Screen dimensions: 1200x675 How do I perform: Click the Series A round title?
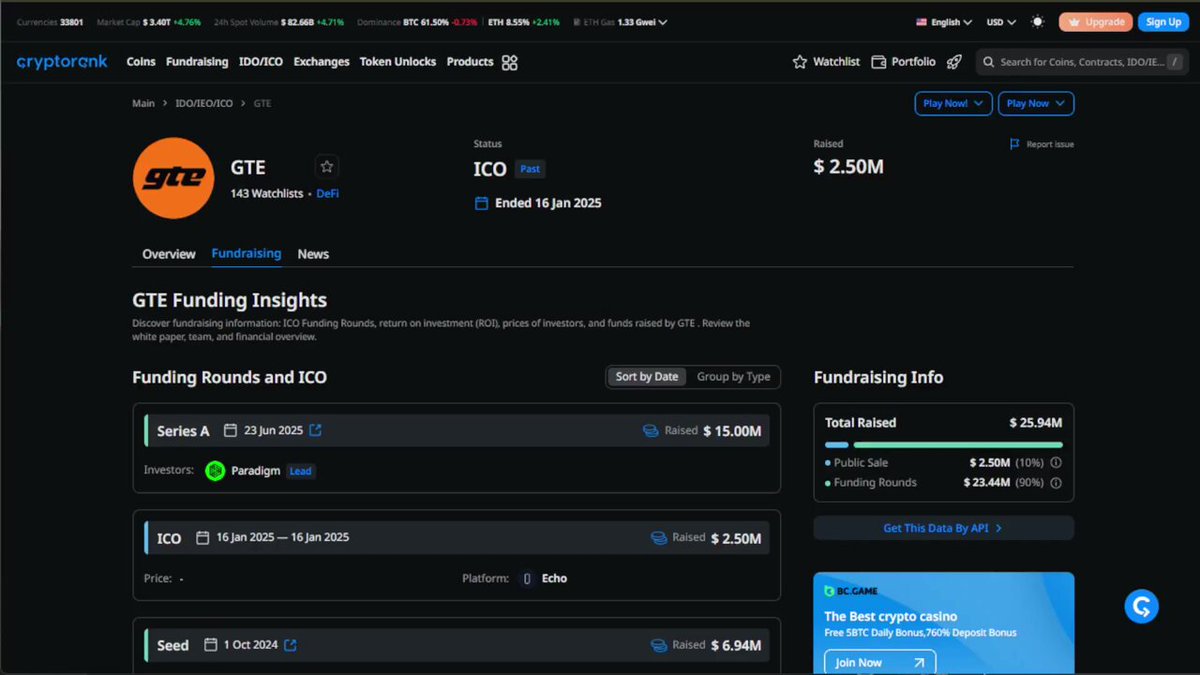tap(183, 431)
